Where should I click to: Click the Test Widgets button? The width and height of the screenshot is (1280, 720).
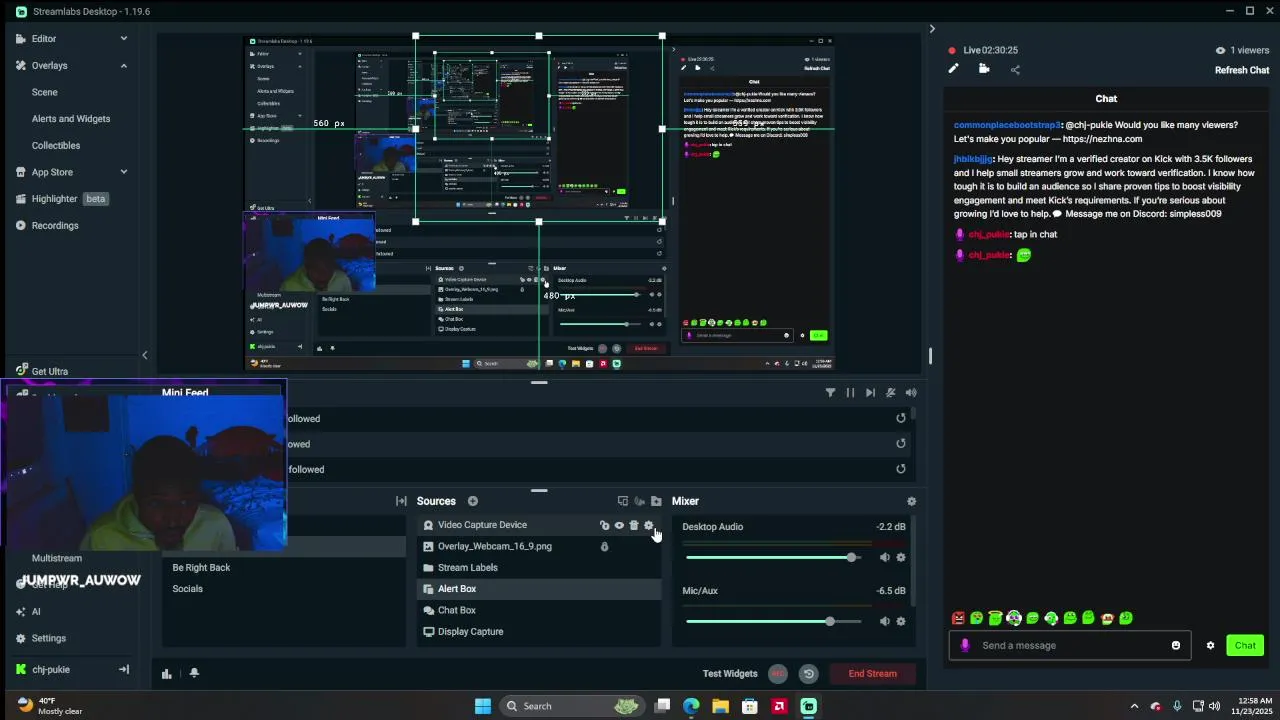click(730, 673)
